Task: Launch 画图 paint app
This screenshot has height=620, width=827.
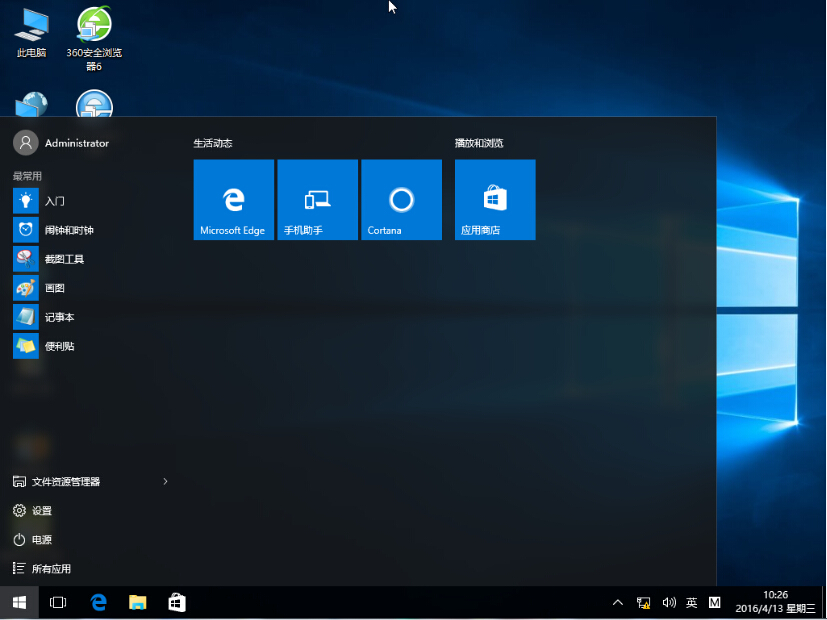Action: click(90, 288)
